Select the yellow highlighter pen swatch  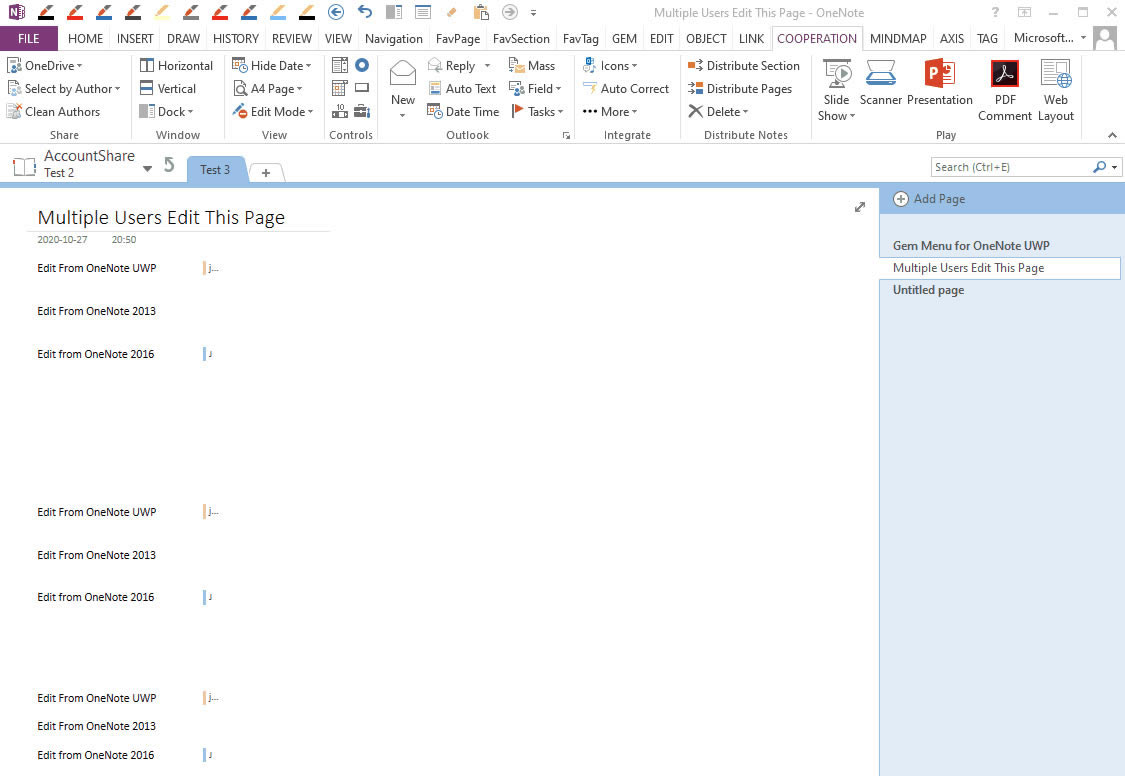(161, 12)
